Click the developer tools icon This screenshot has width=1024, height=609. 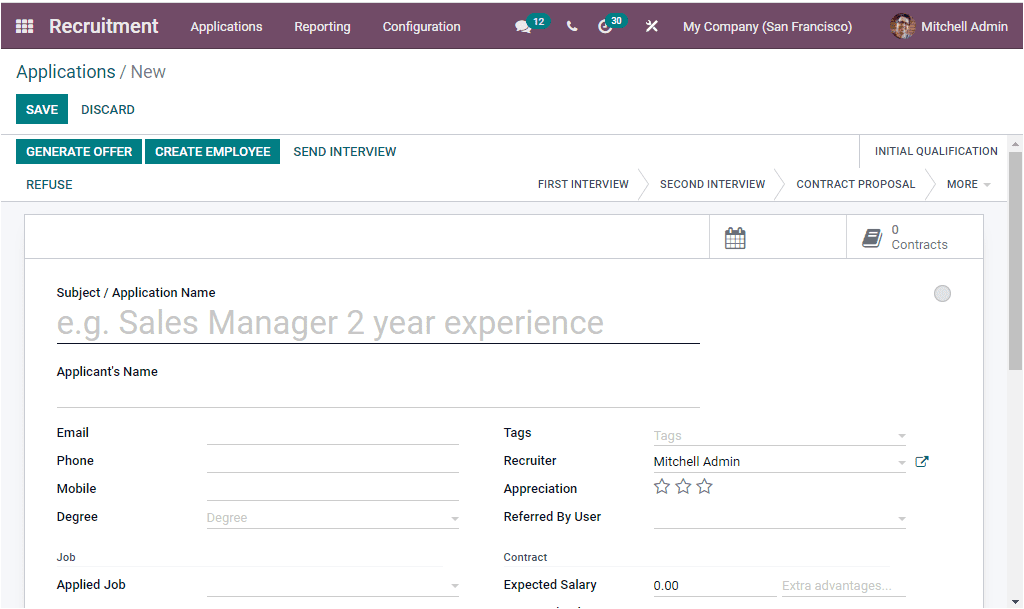[x=651, y=26]
